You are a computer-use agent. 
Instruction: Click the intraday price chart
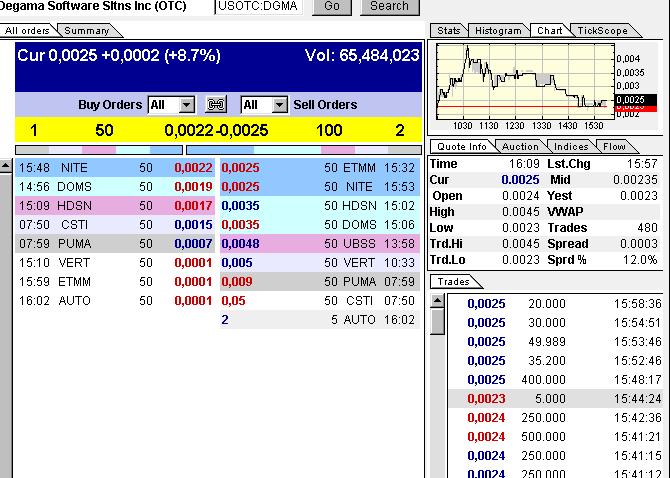point(526,82)
